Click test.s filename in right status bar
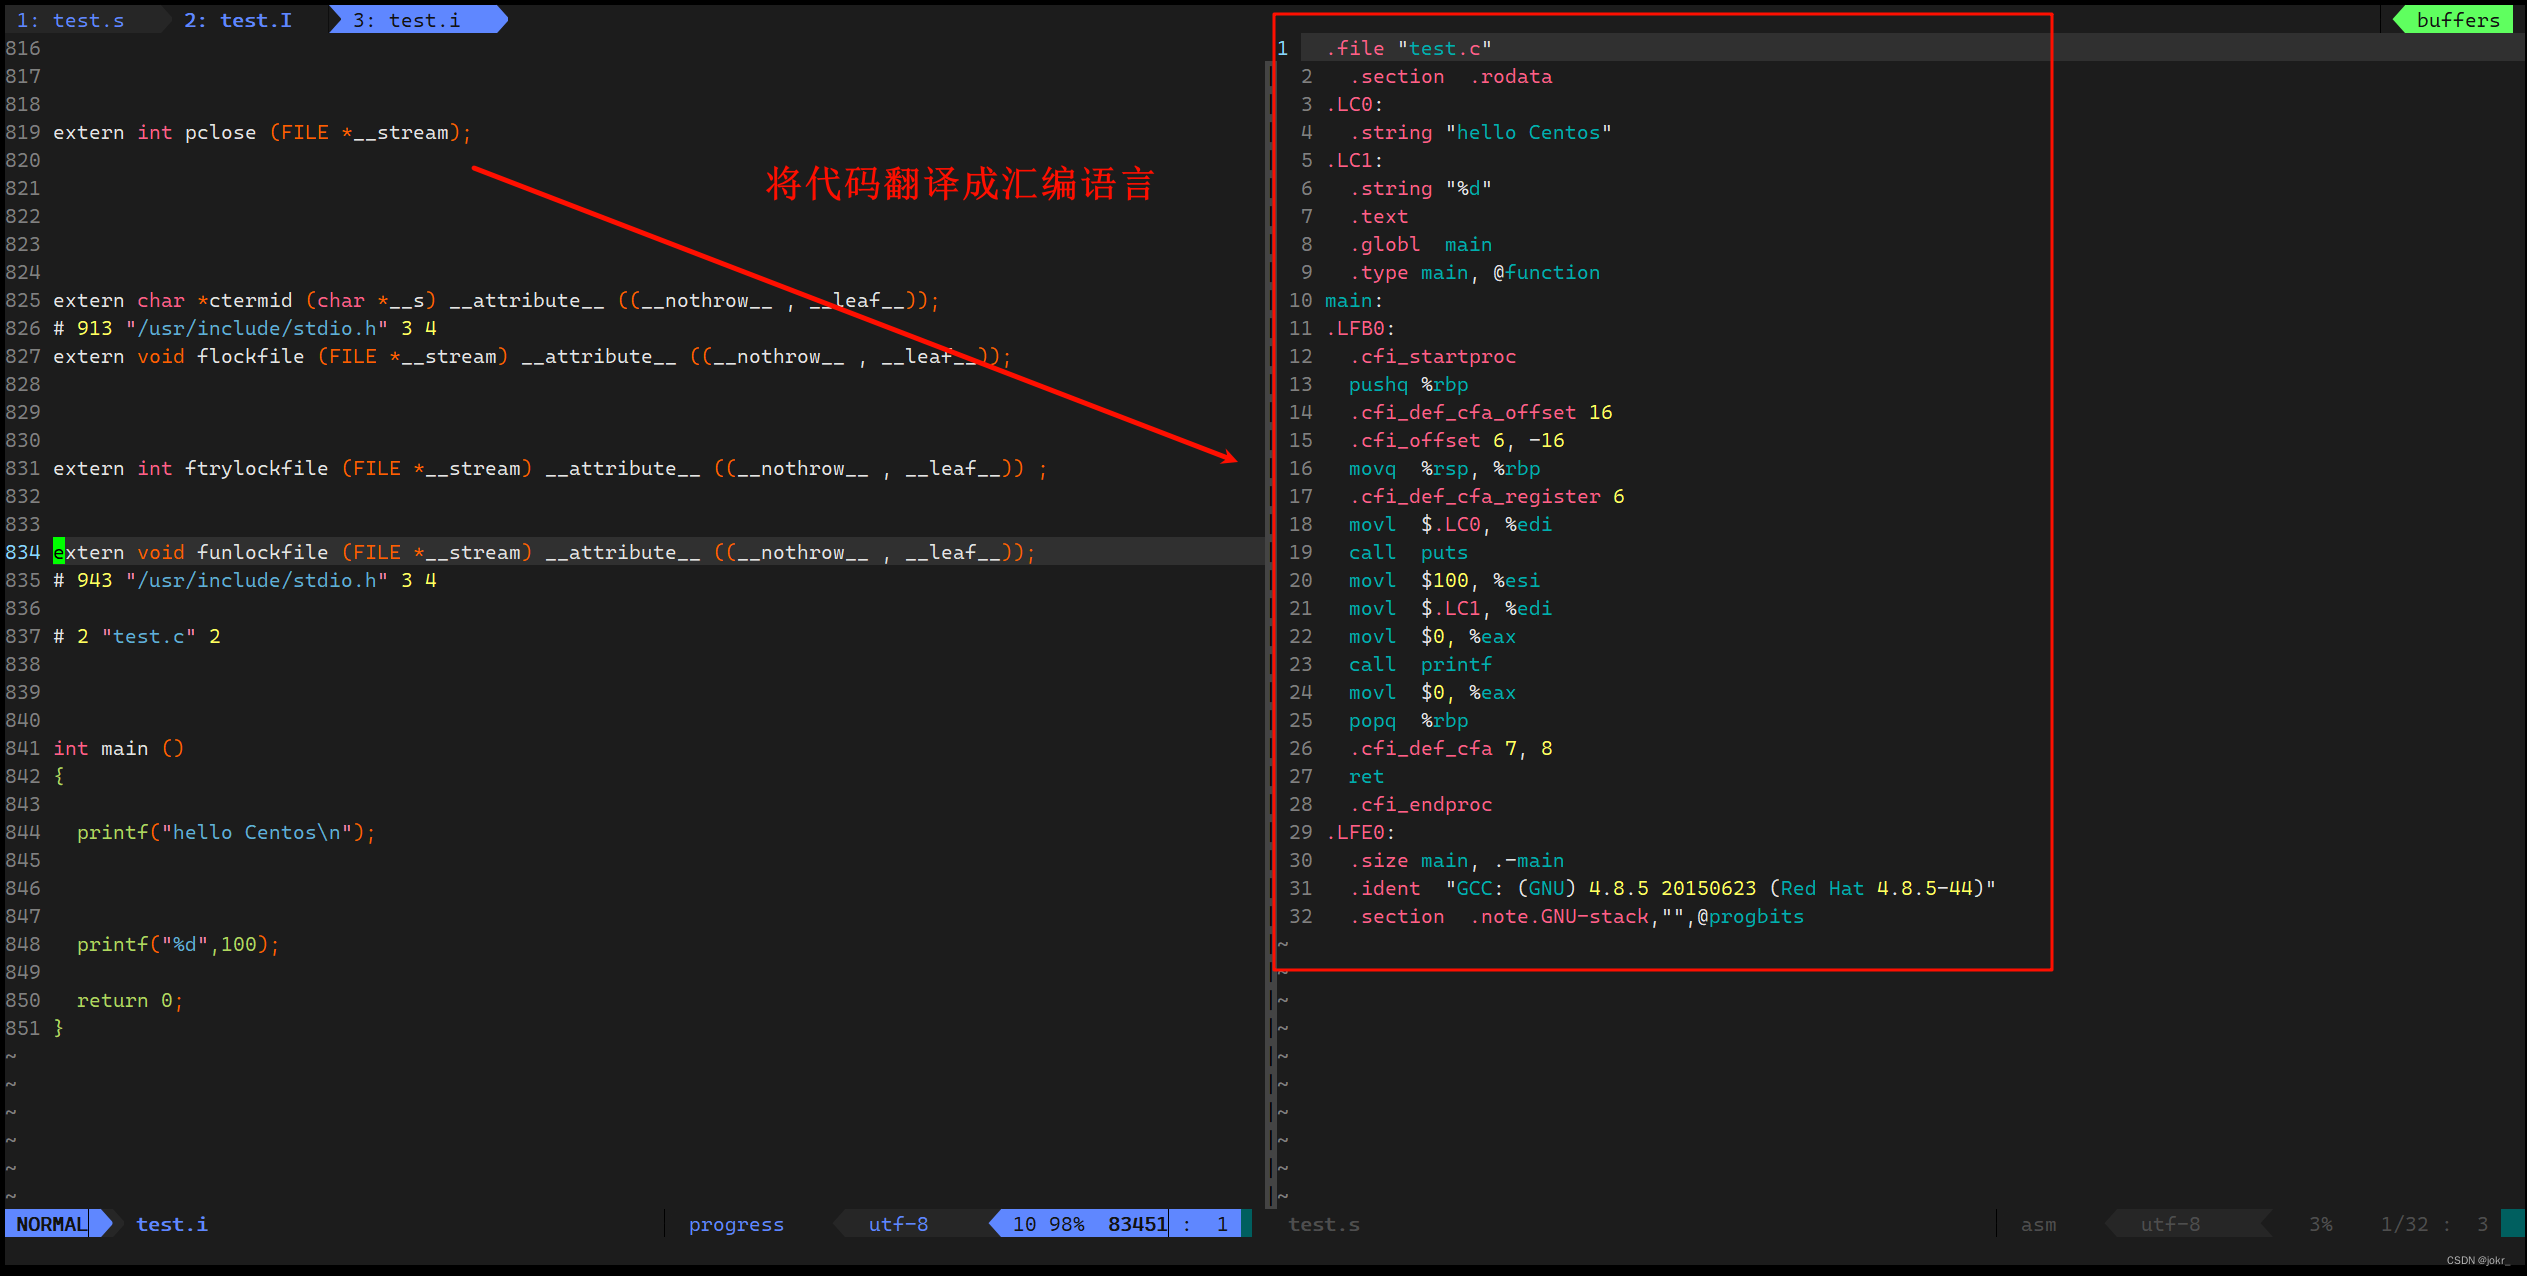The image size is (2527, 1276). pos(1324,1224)
